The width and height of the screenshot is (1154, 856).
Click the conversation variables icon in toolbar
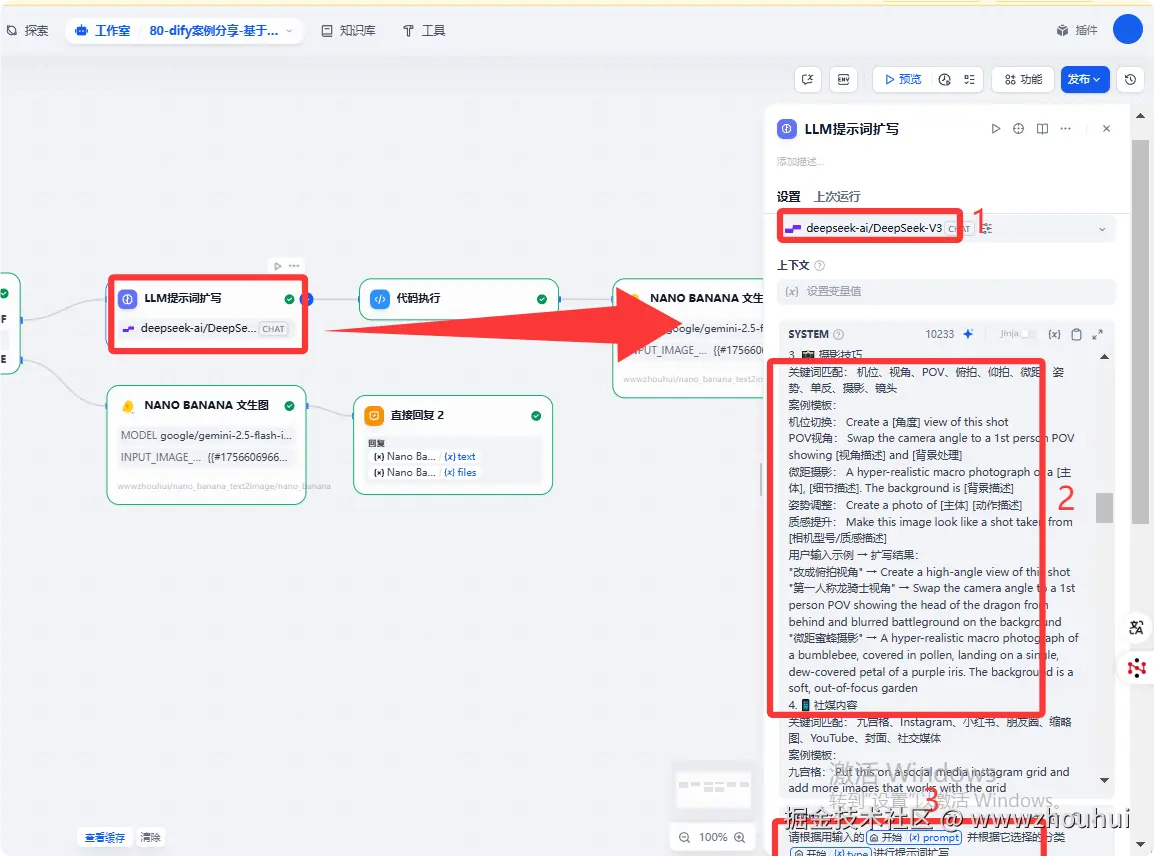coord(807,79)
